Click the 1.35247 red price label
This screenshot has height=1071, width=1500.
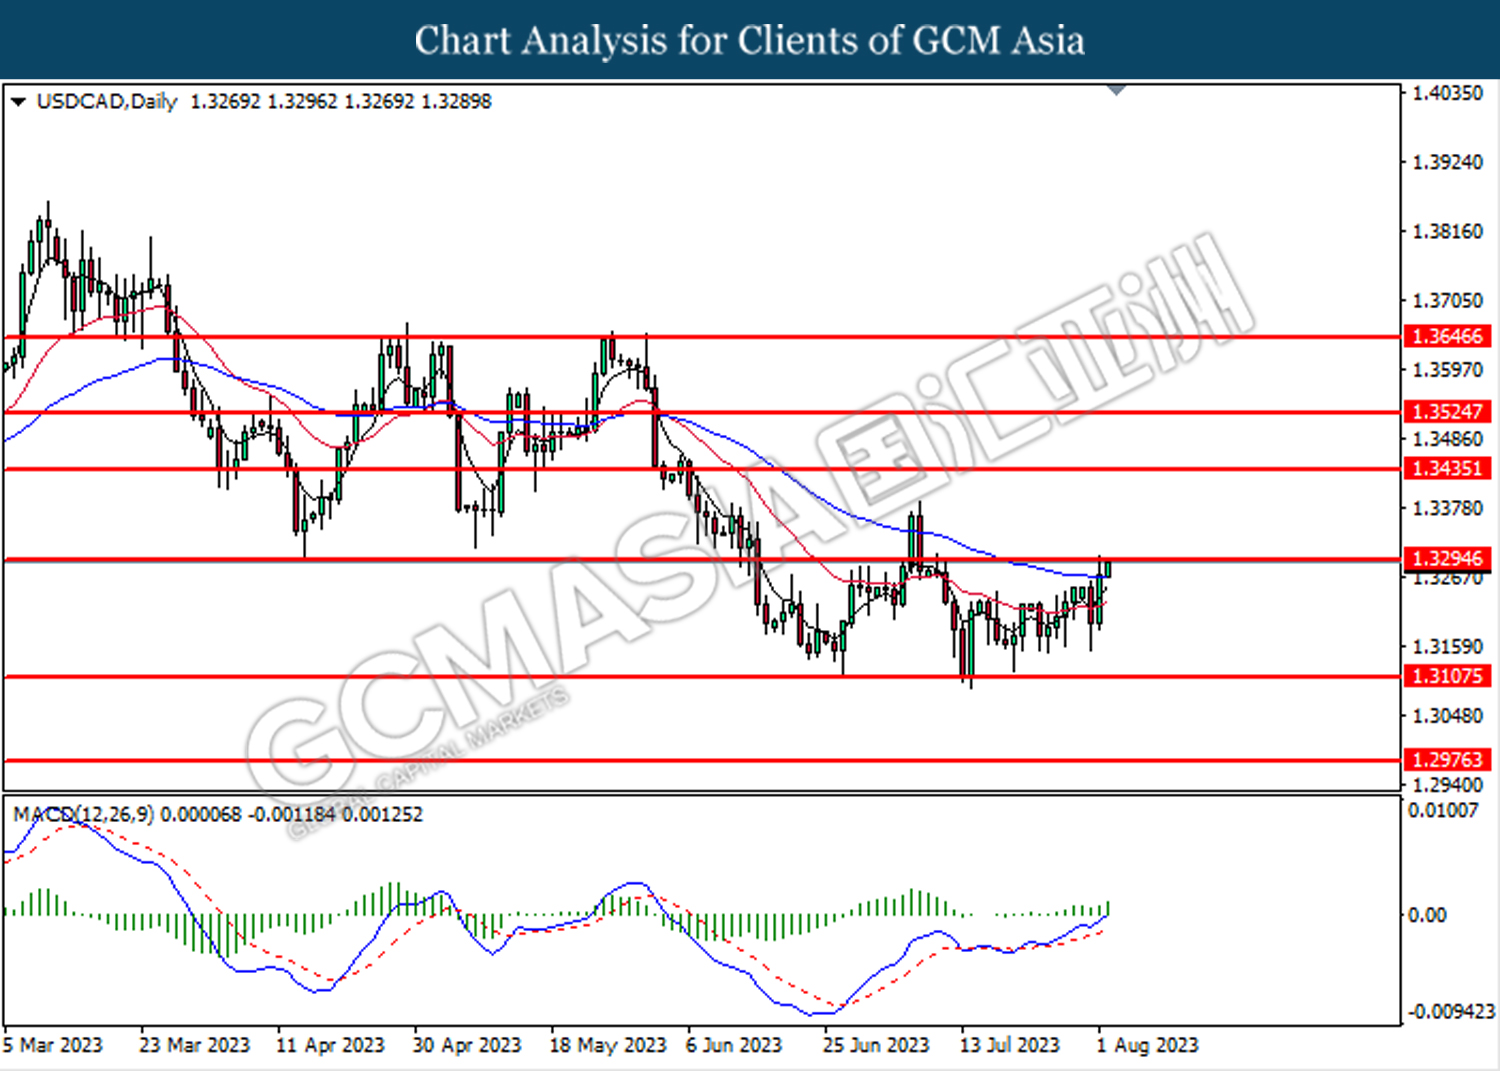coord(1447,411)
